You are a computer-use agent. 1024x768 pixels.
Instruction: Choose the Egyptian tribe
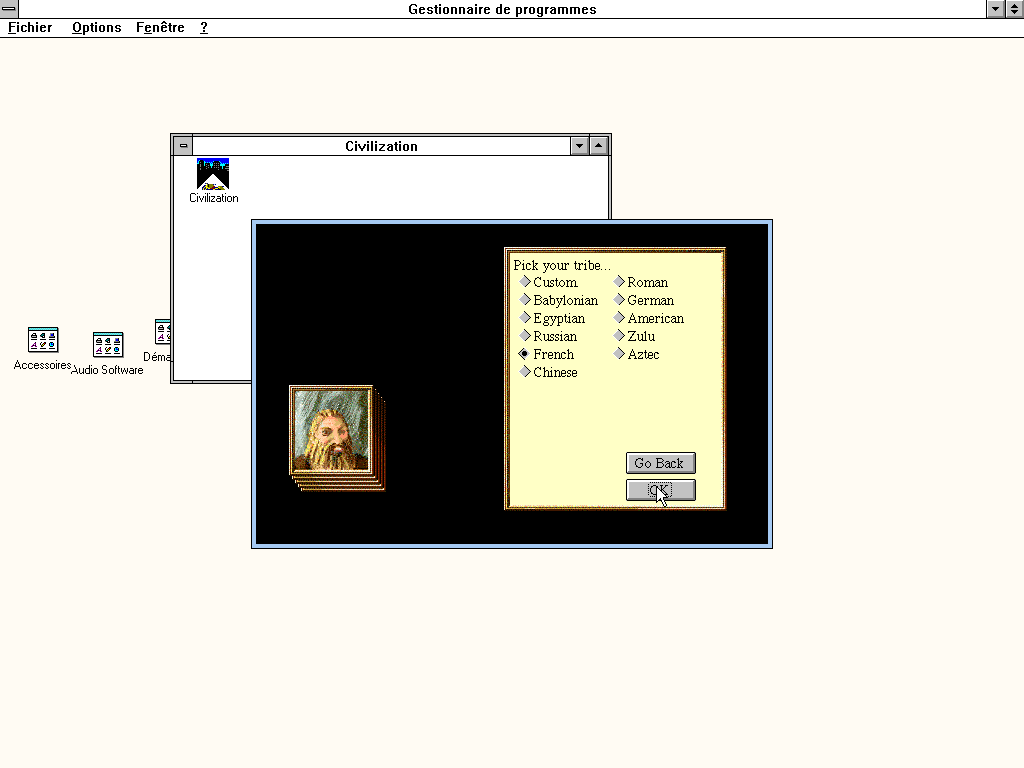click(552, 318)
